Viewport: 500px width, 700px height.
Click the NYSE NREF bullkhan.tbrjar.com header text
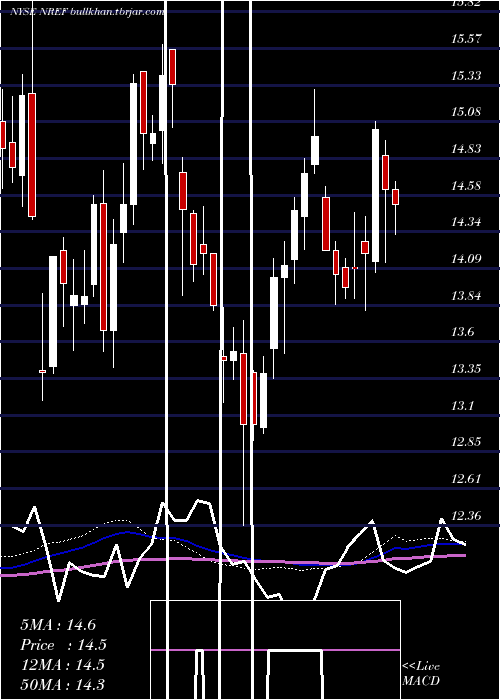pos(87,12)
